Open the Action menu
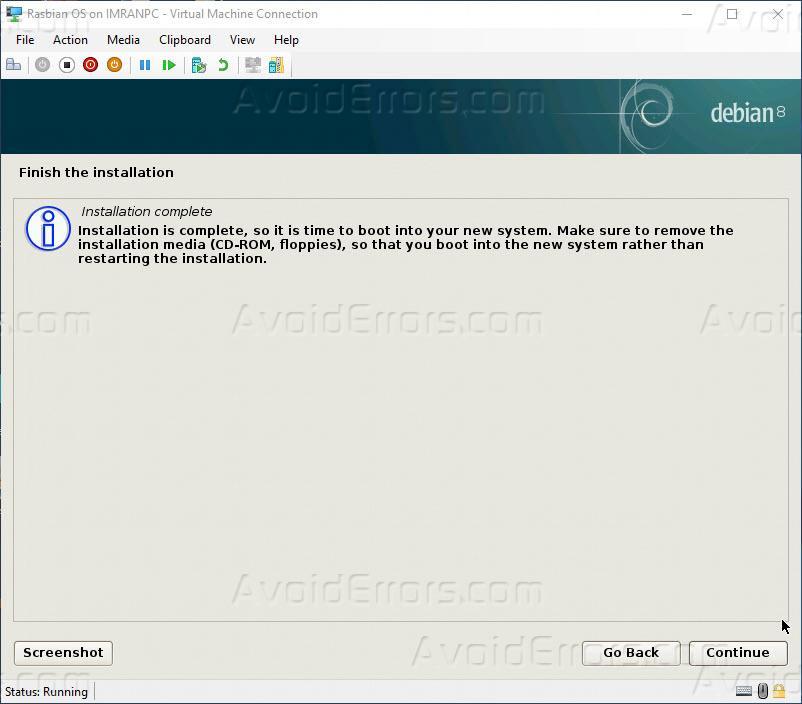Screen dimensions: 802x704 70,40
